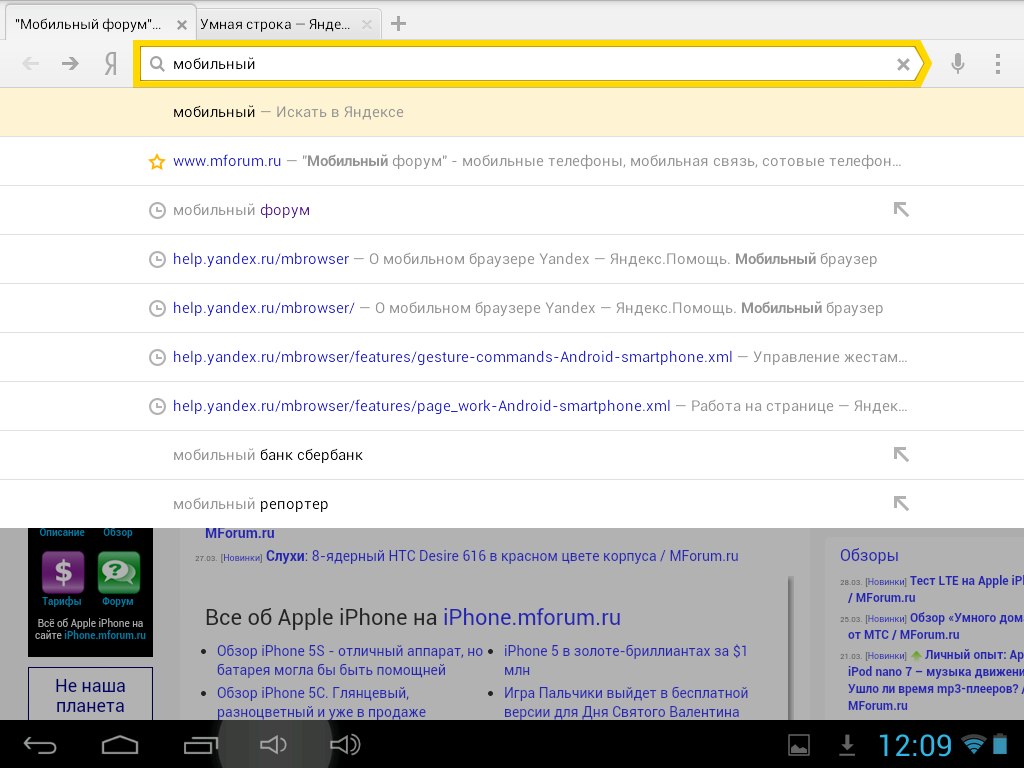Tap the Android home button
This screenshot has width=1024, height=768.
click(120, 744)
